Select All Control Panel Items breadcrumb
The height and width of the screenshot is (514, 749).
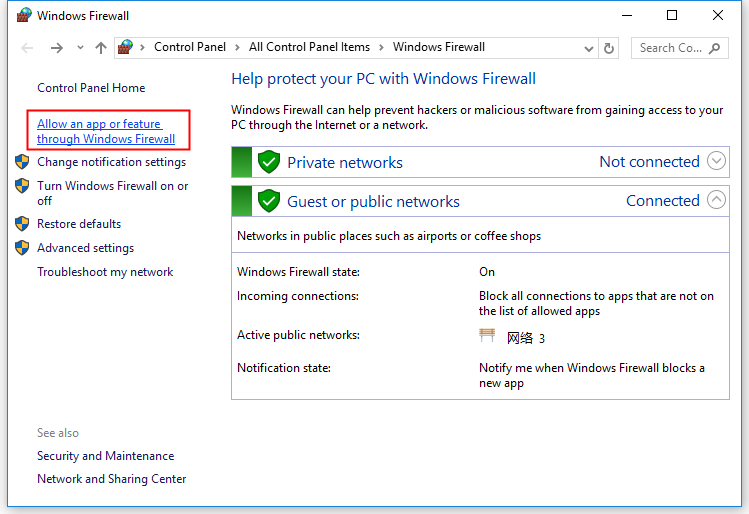[x=309, y=47]
